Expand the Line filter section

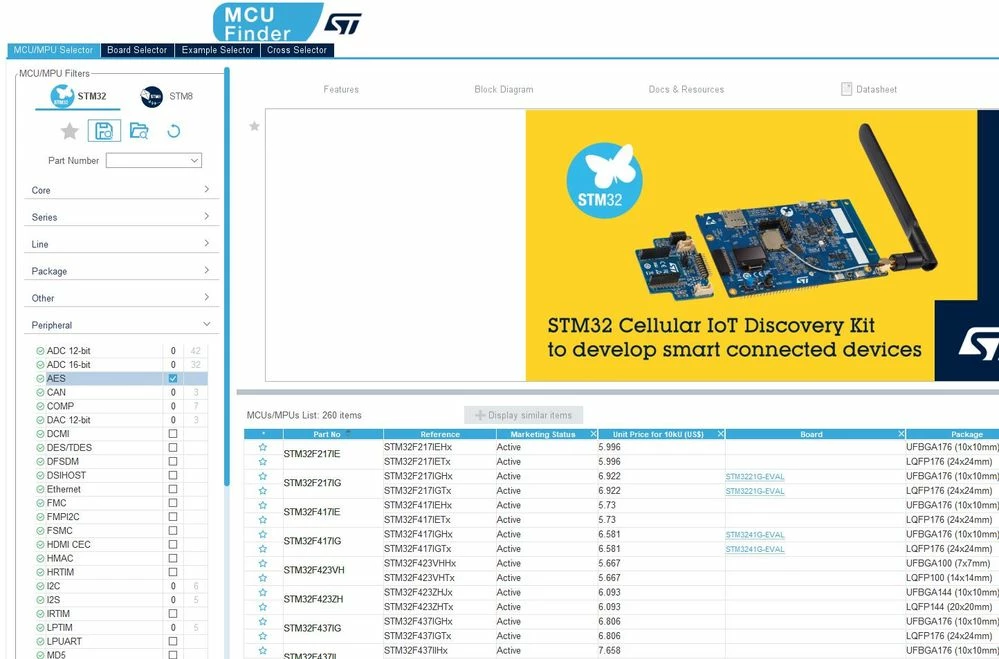pyautogui.click(x=121, y=244)
